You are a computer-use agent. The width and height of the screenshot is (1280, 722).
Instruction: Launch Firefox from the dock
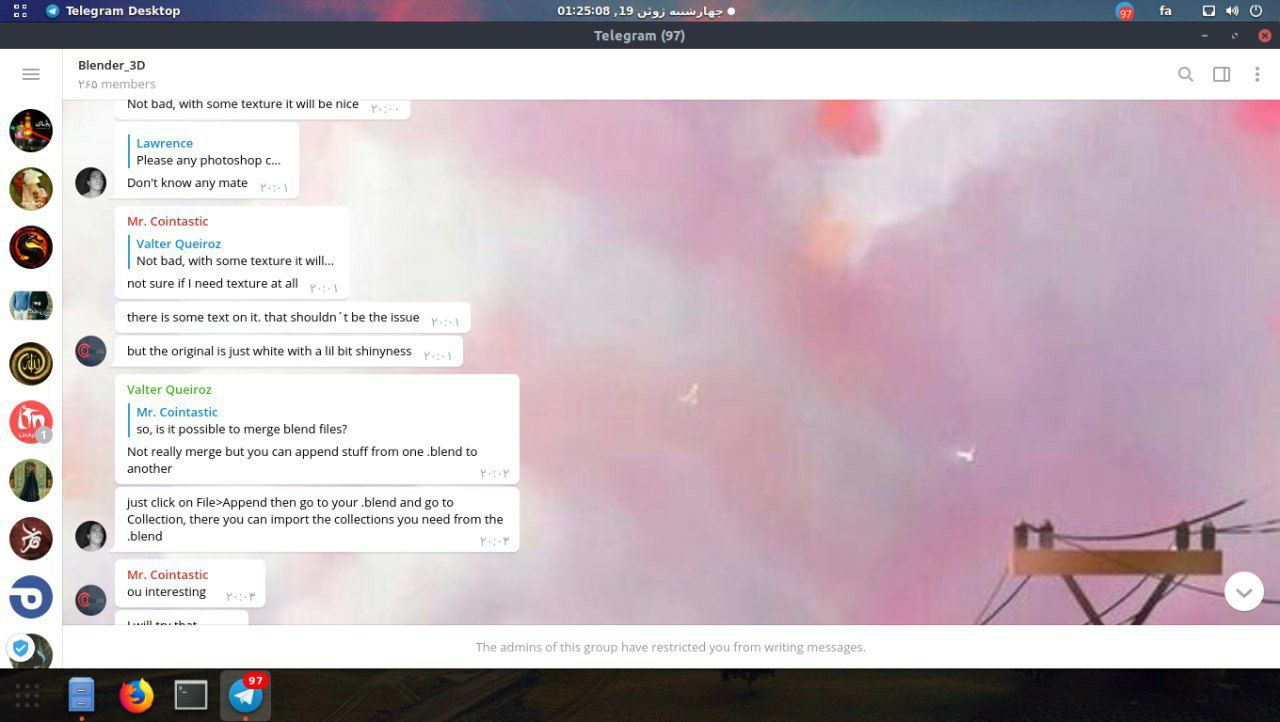136,695
